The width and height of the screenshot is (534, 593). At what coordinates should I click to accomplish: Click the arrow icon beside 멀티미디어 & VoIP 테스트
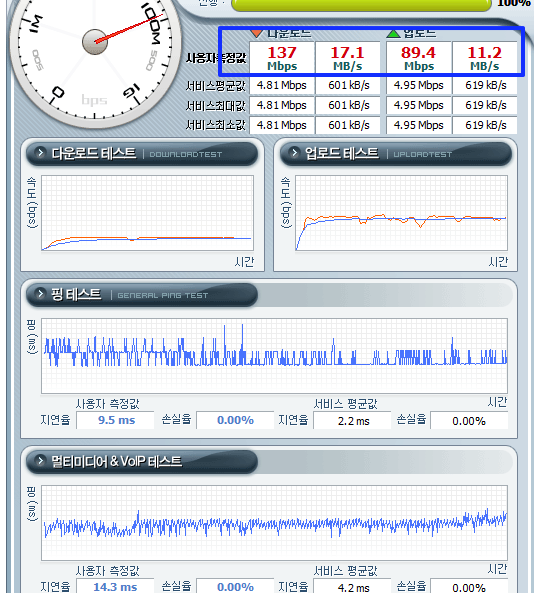click(40, 461)
